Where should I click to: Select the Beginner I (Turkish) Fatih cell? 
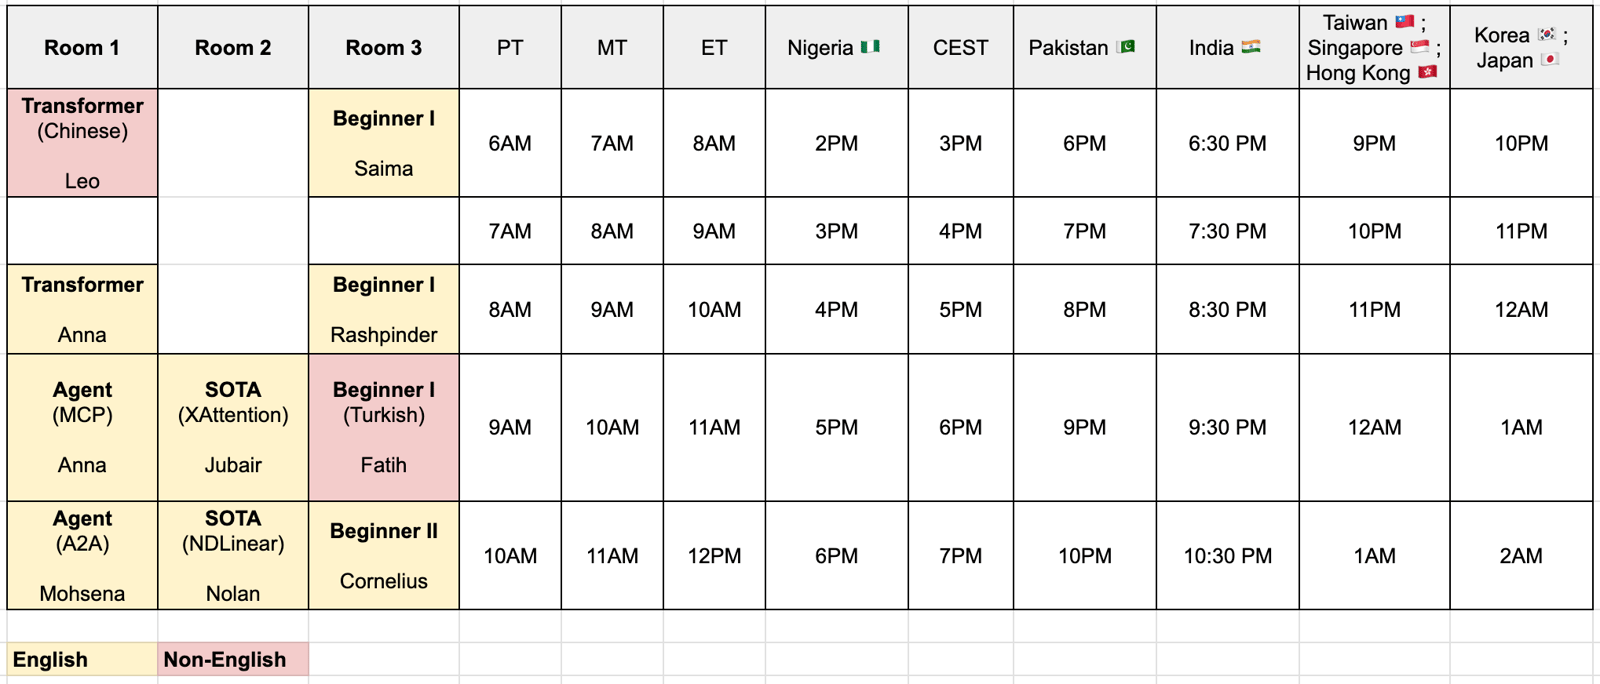click(x=384, y=427)
